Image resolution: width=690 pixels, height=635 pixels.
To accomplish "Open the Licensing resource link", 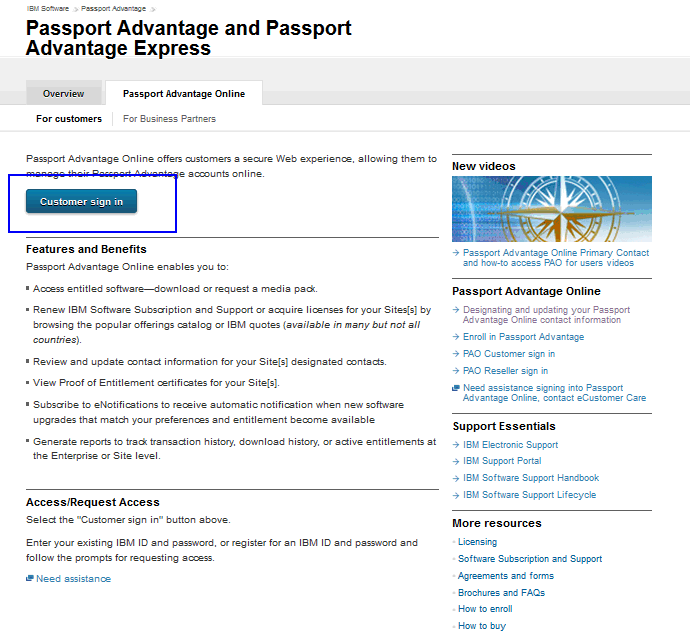I will click(x=477, y=542).
